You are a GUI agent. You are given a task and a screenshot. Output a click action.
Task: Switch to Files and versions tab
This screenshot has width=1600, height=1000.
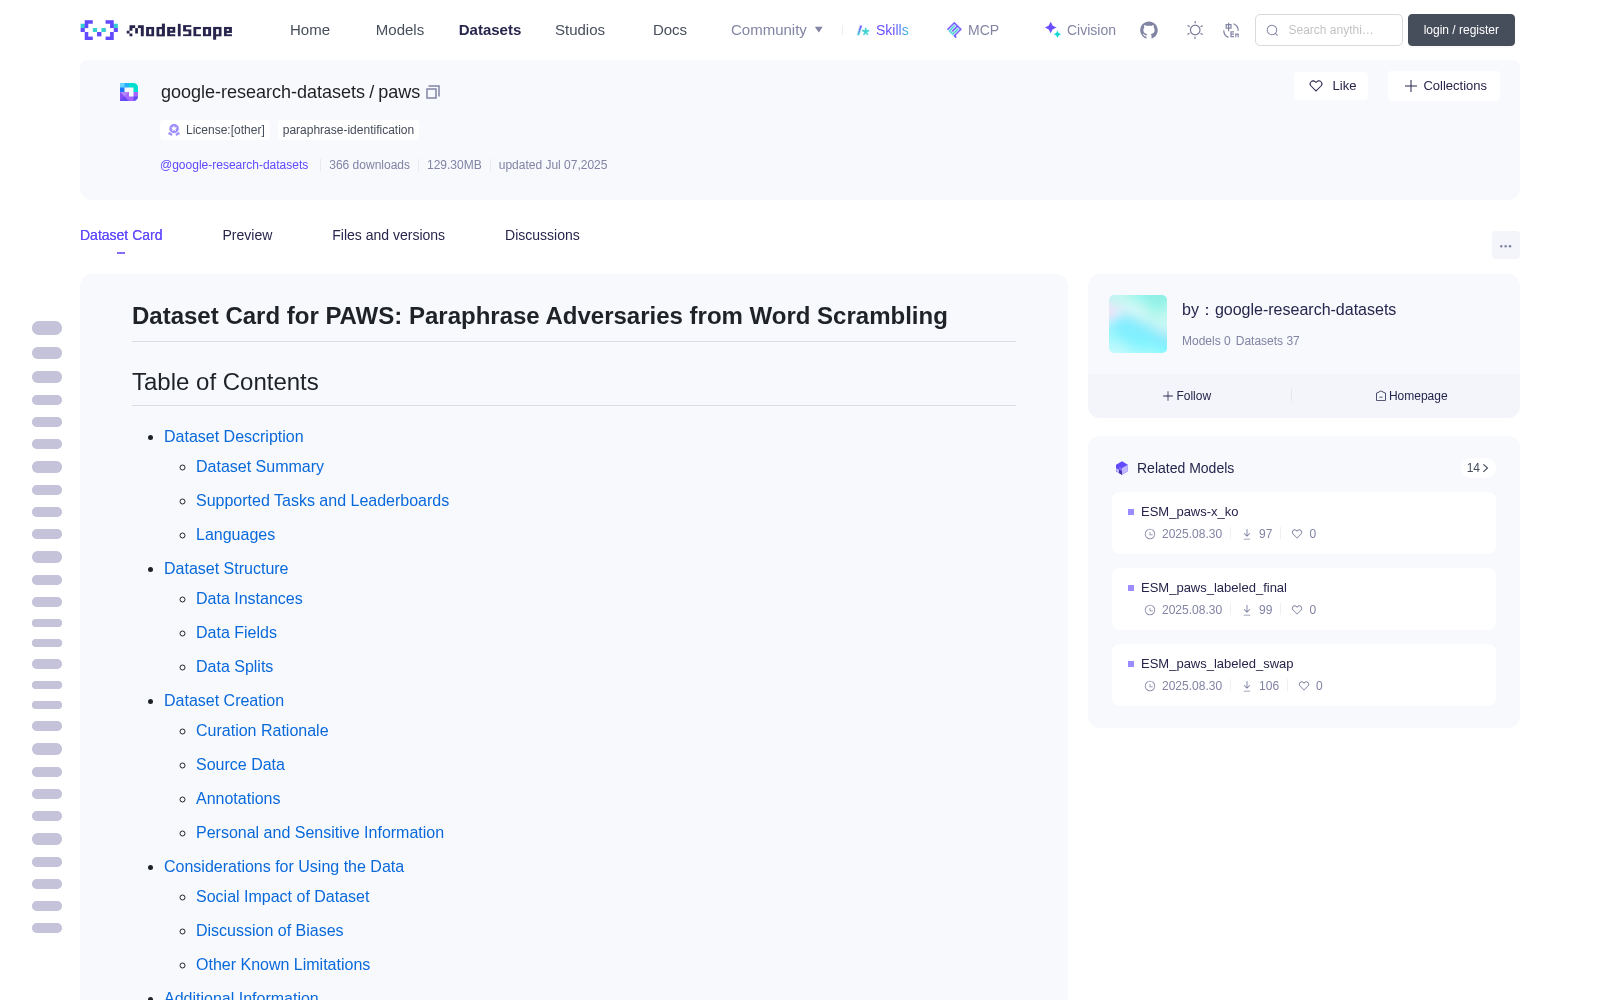pos(388,235)
